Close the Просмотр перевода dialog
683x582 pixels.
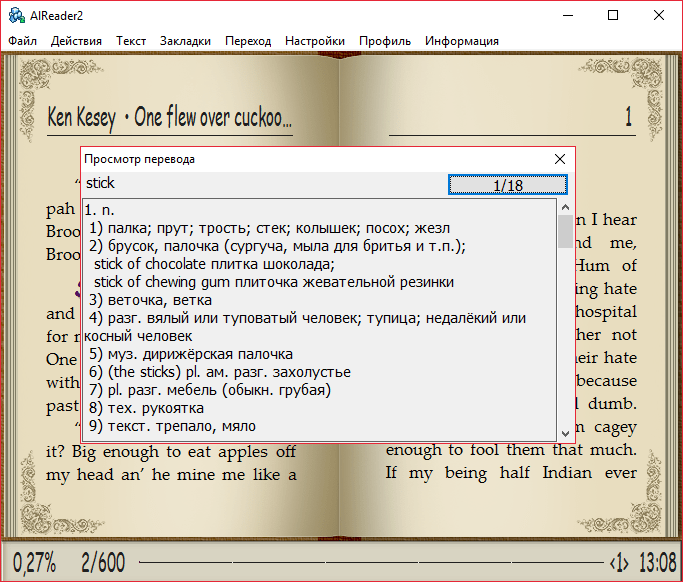point(560,159)
